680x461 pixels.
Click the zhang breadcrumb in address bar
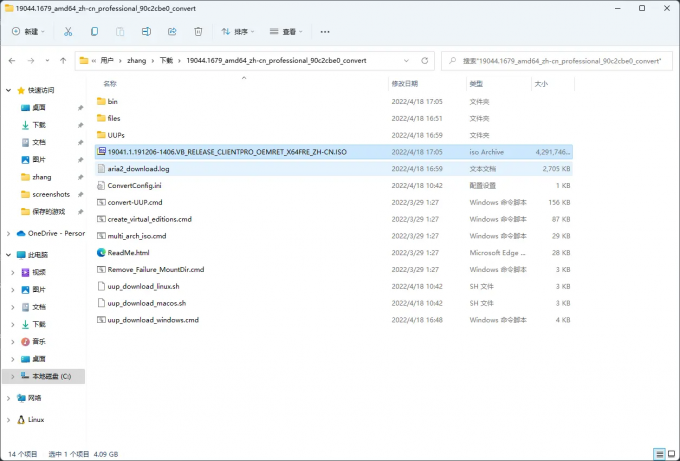coord(137,61)
